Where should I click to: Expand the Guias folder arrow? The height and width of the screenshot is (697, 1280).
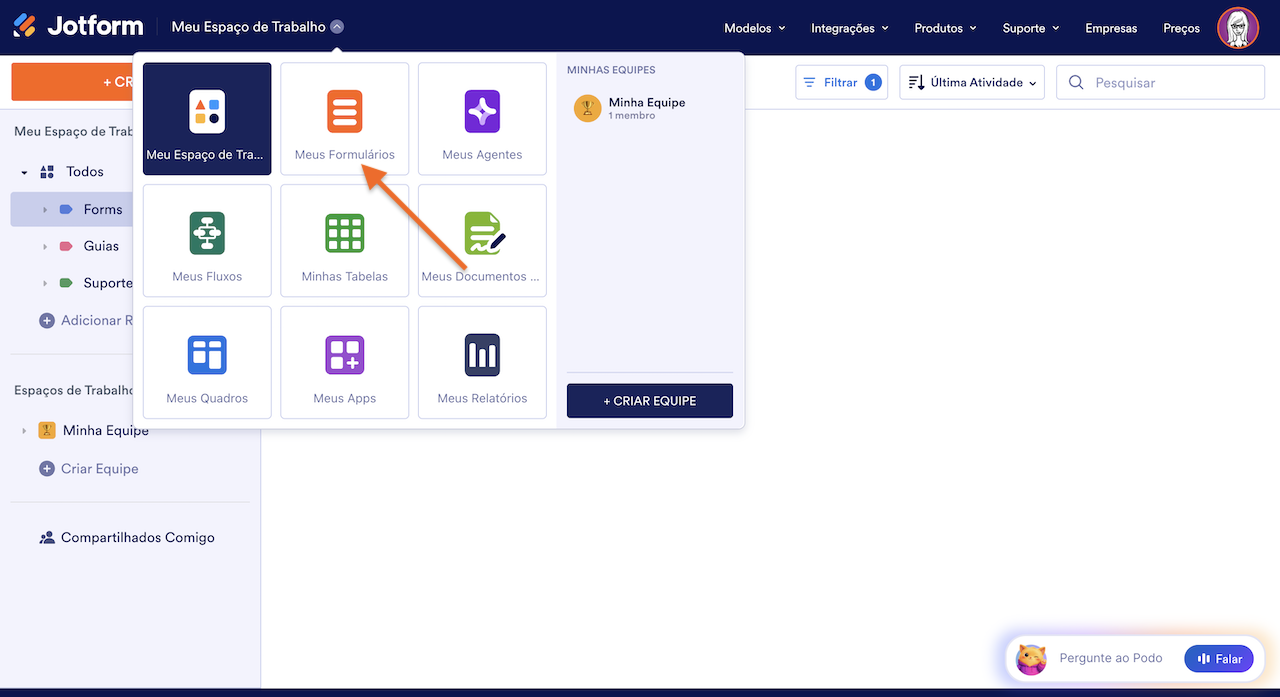pyautogui.click(x=45, y=246)
